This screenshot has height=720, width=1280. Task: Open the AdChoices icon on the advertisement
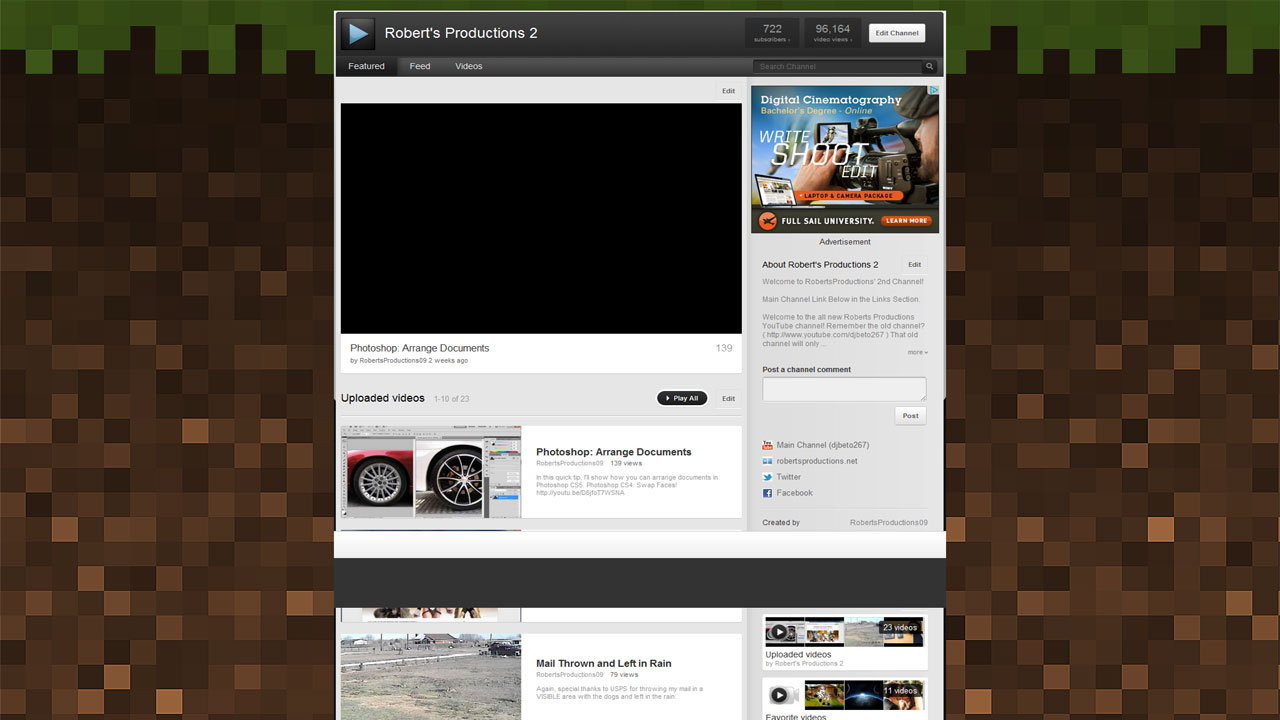(933, 91)
